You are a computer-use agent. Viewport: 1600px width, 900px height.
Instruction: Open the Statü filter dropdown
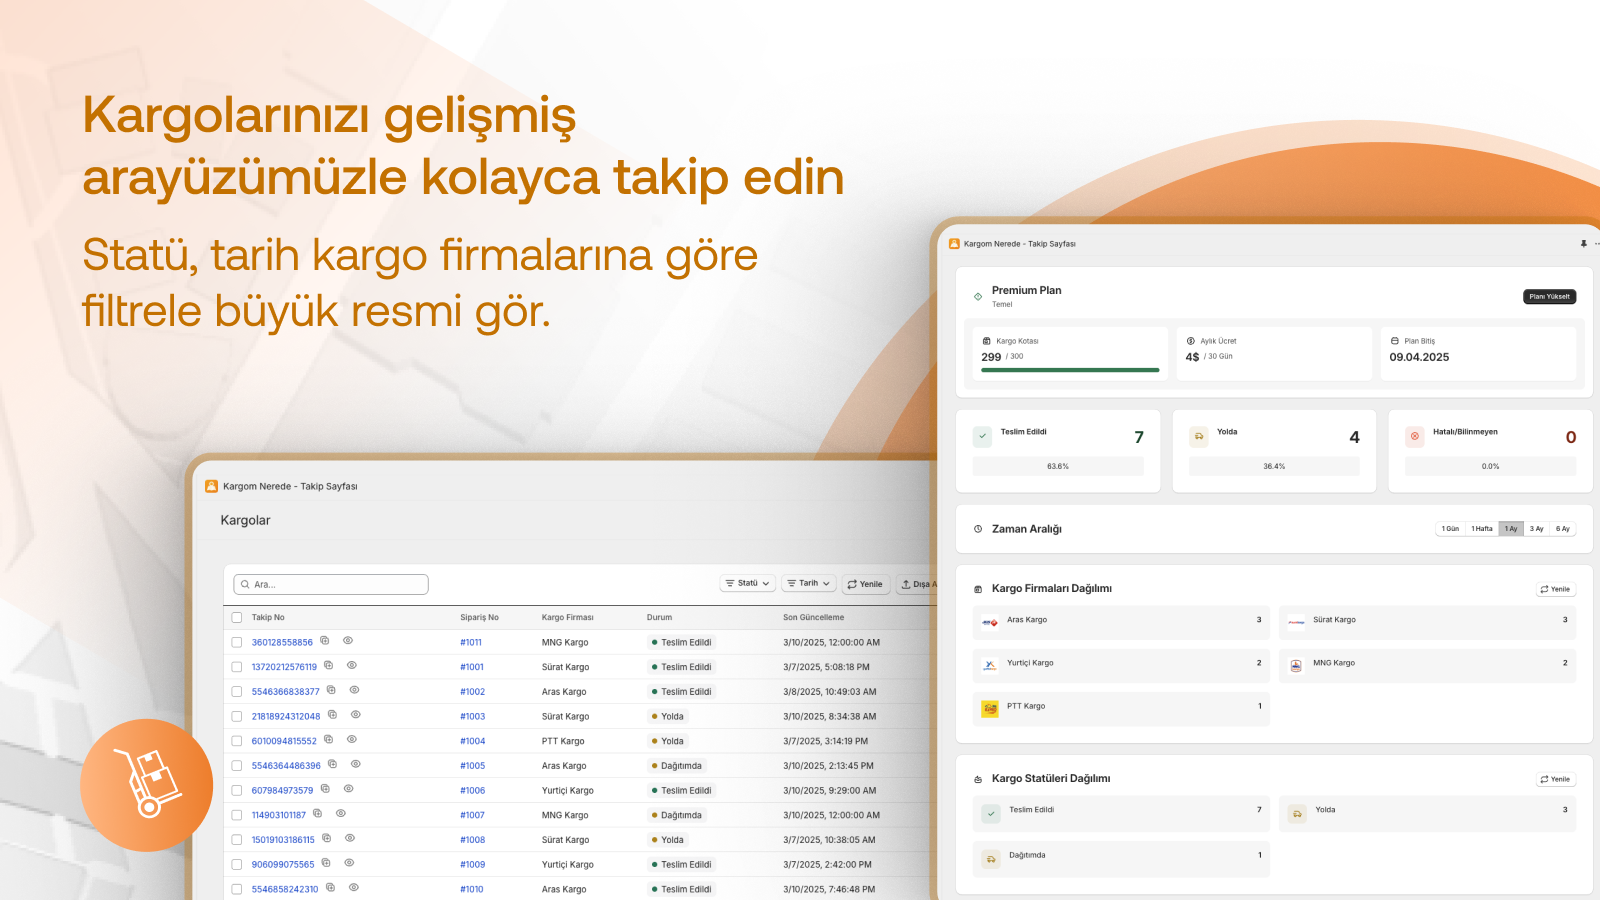748,583
